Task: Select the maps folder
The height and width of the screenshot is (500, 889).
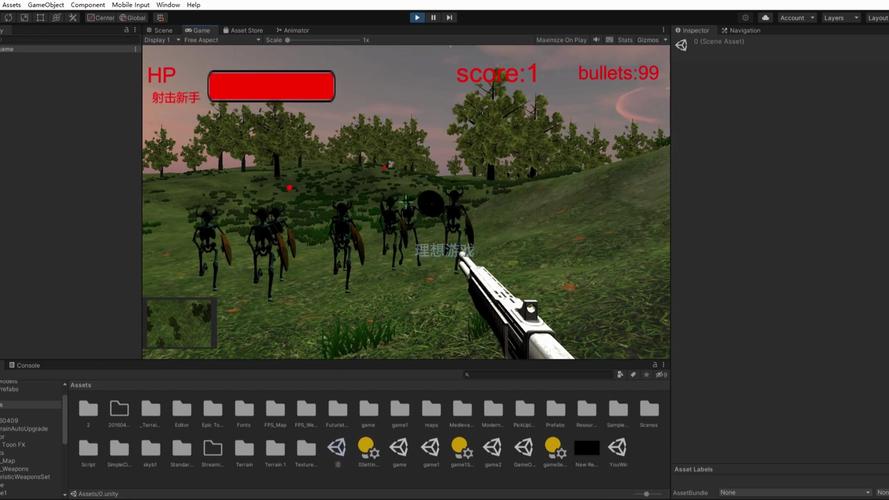Action: click(431, 413)
